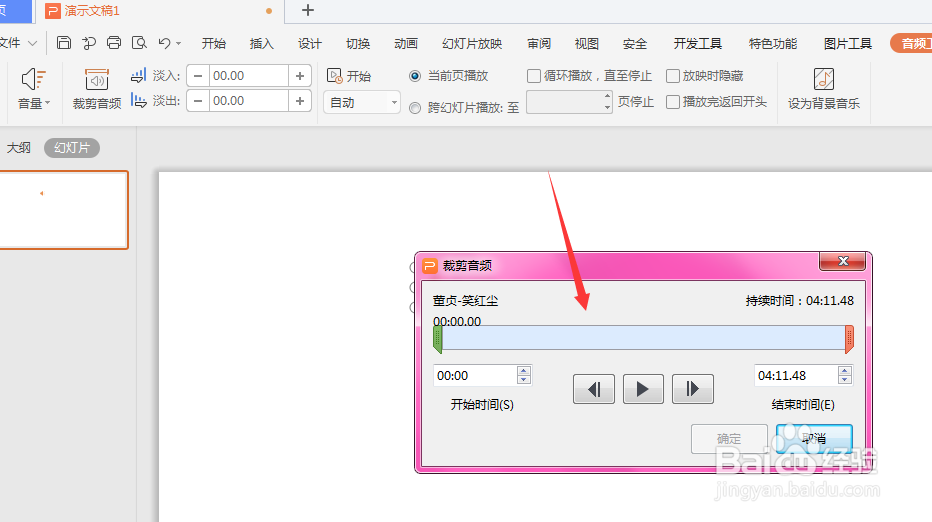Viewport: 932px width, 522px height.
Task: Open the 图片工具 ribbon tab
Action: pyautogui.click(x=848, y=43)
